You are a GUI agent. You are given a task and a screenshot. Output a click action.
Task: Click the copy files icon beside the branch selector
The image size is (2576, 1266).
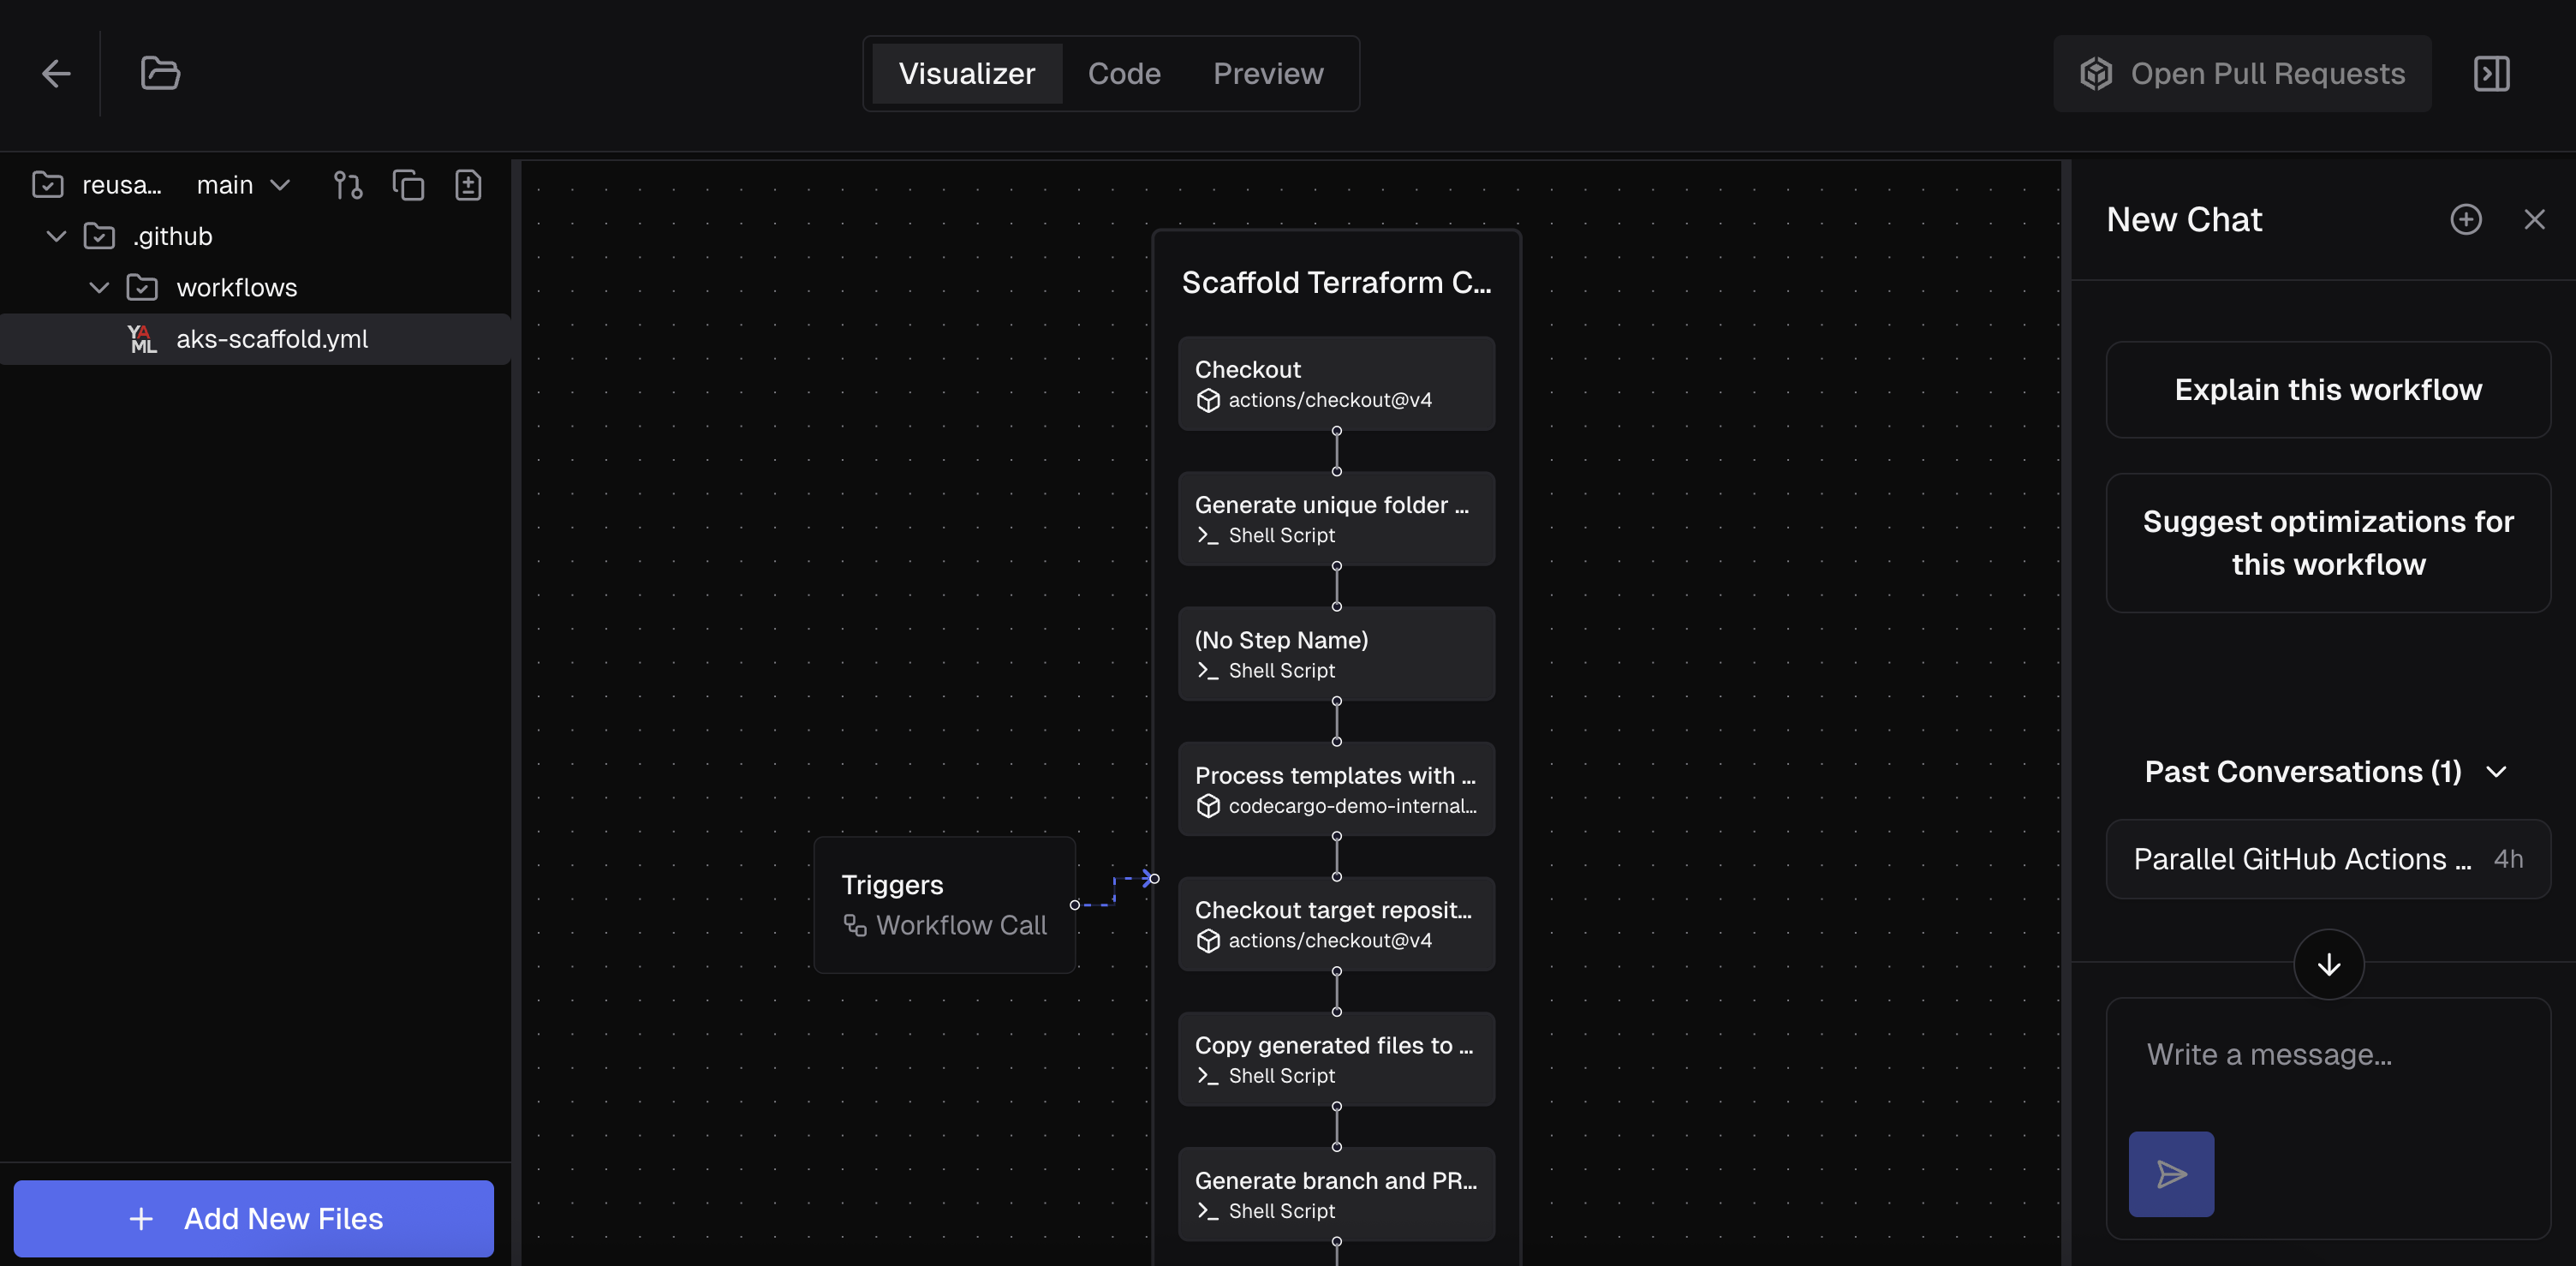pos(408,185)
